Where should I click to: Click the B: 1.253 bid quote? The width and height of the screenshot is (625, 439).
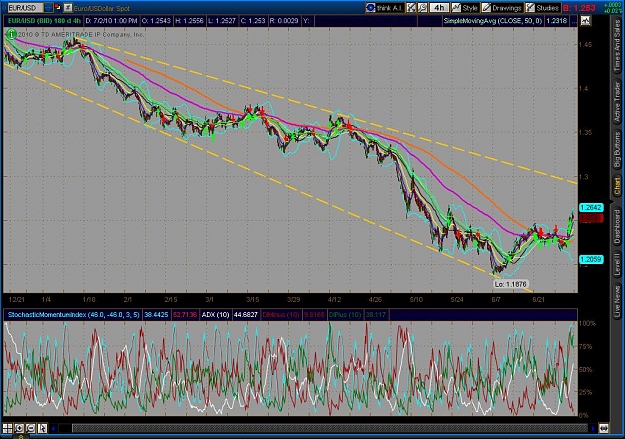pos(579,8)
